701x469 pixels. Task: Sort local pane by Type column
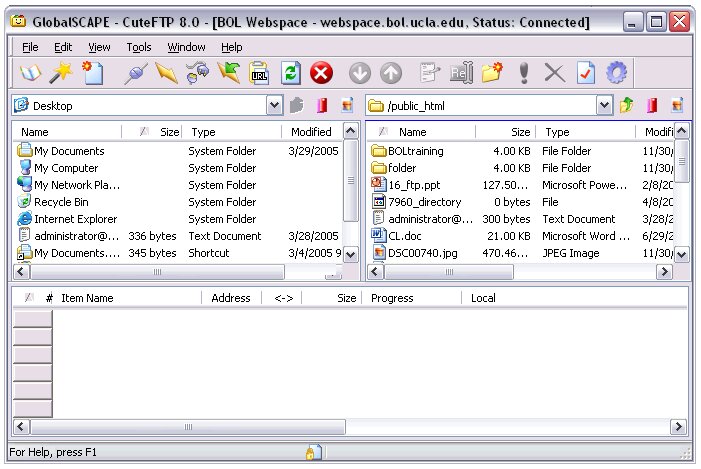pos(232,132)
